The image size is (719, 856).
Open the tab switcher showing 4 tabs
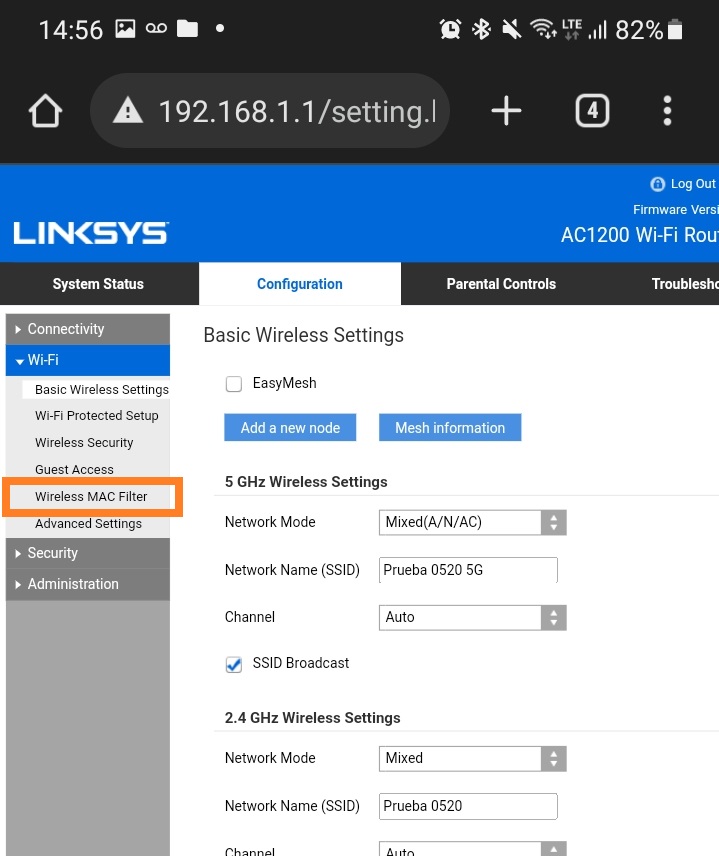[x=592, y=111]
